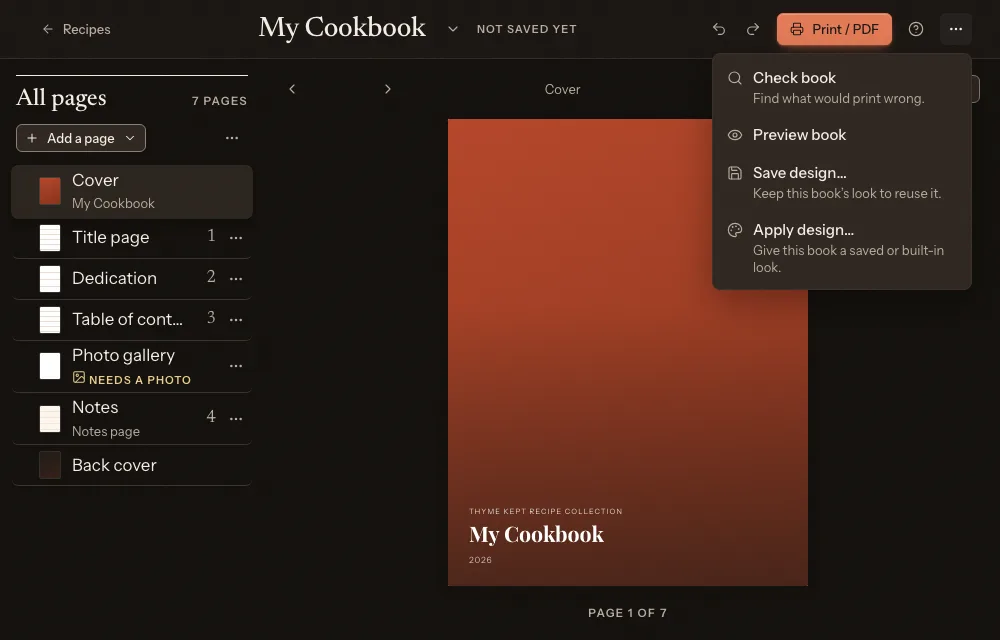Click the palette icon beside Apply design
This screenshot has height=640, width=1000.
tap(735, 230)
